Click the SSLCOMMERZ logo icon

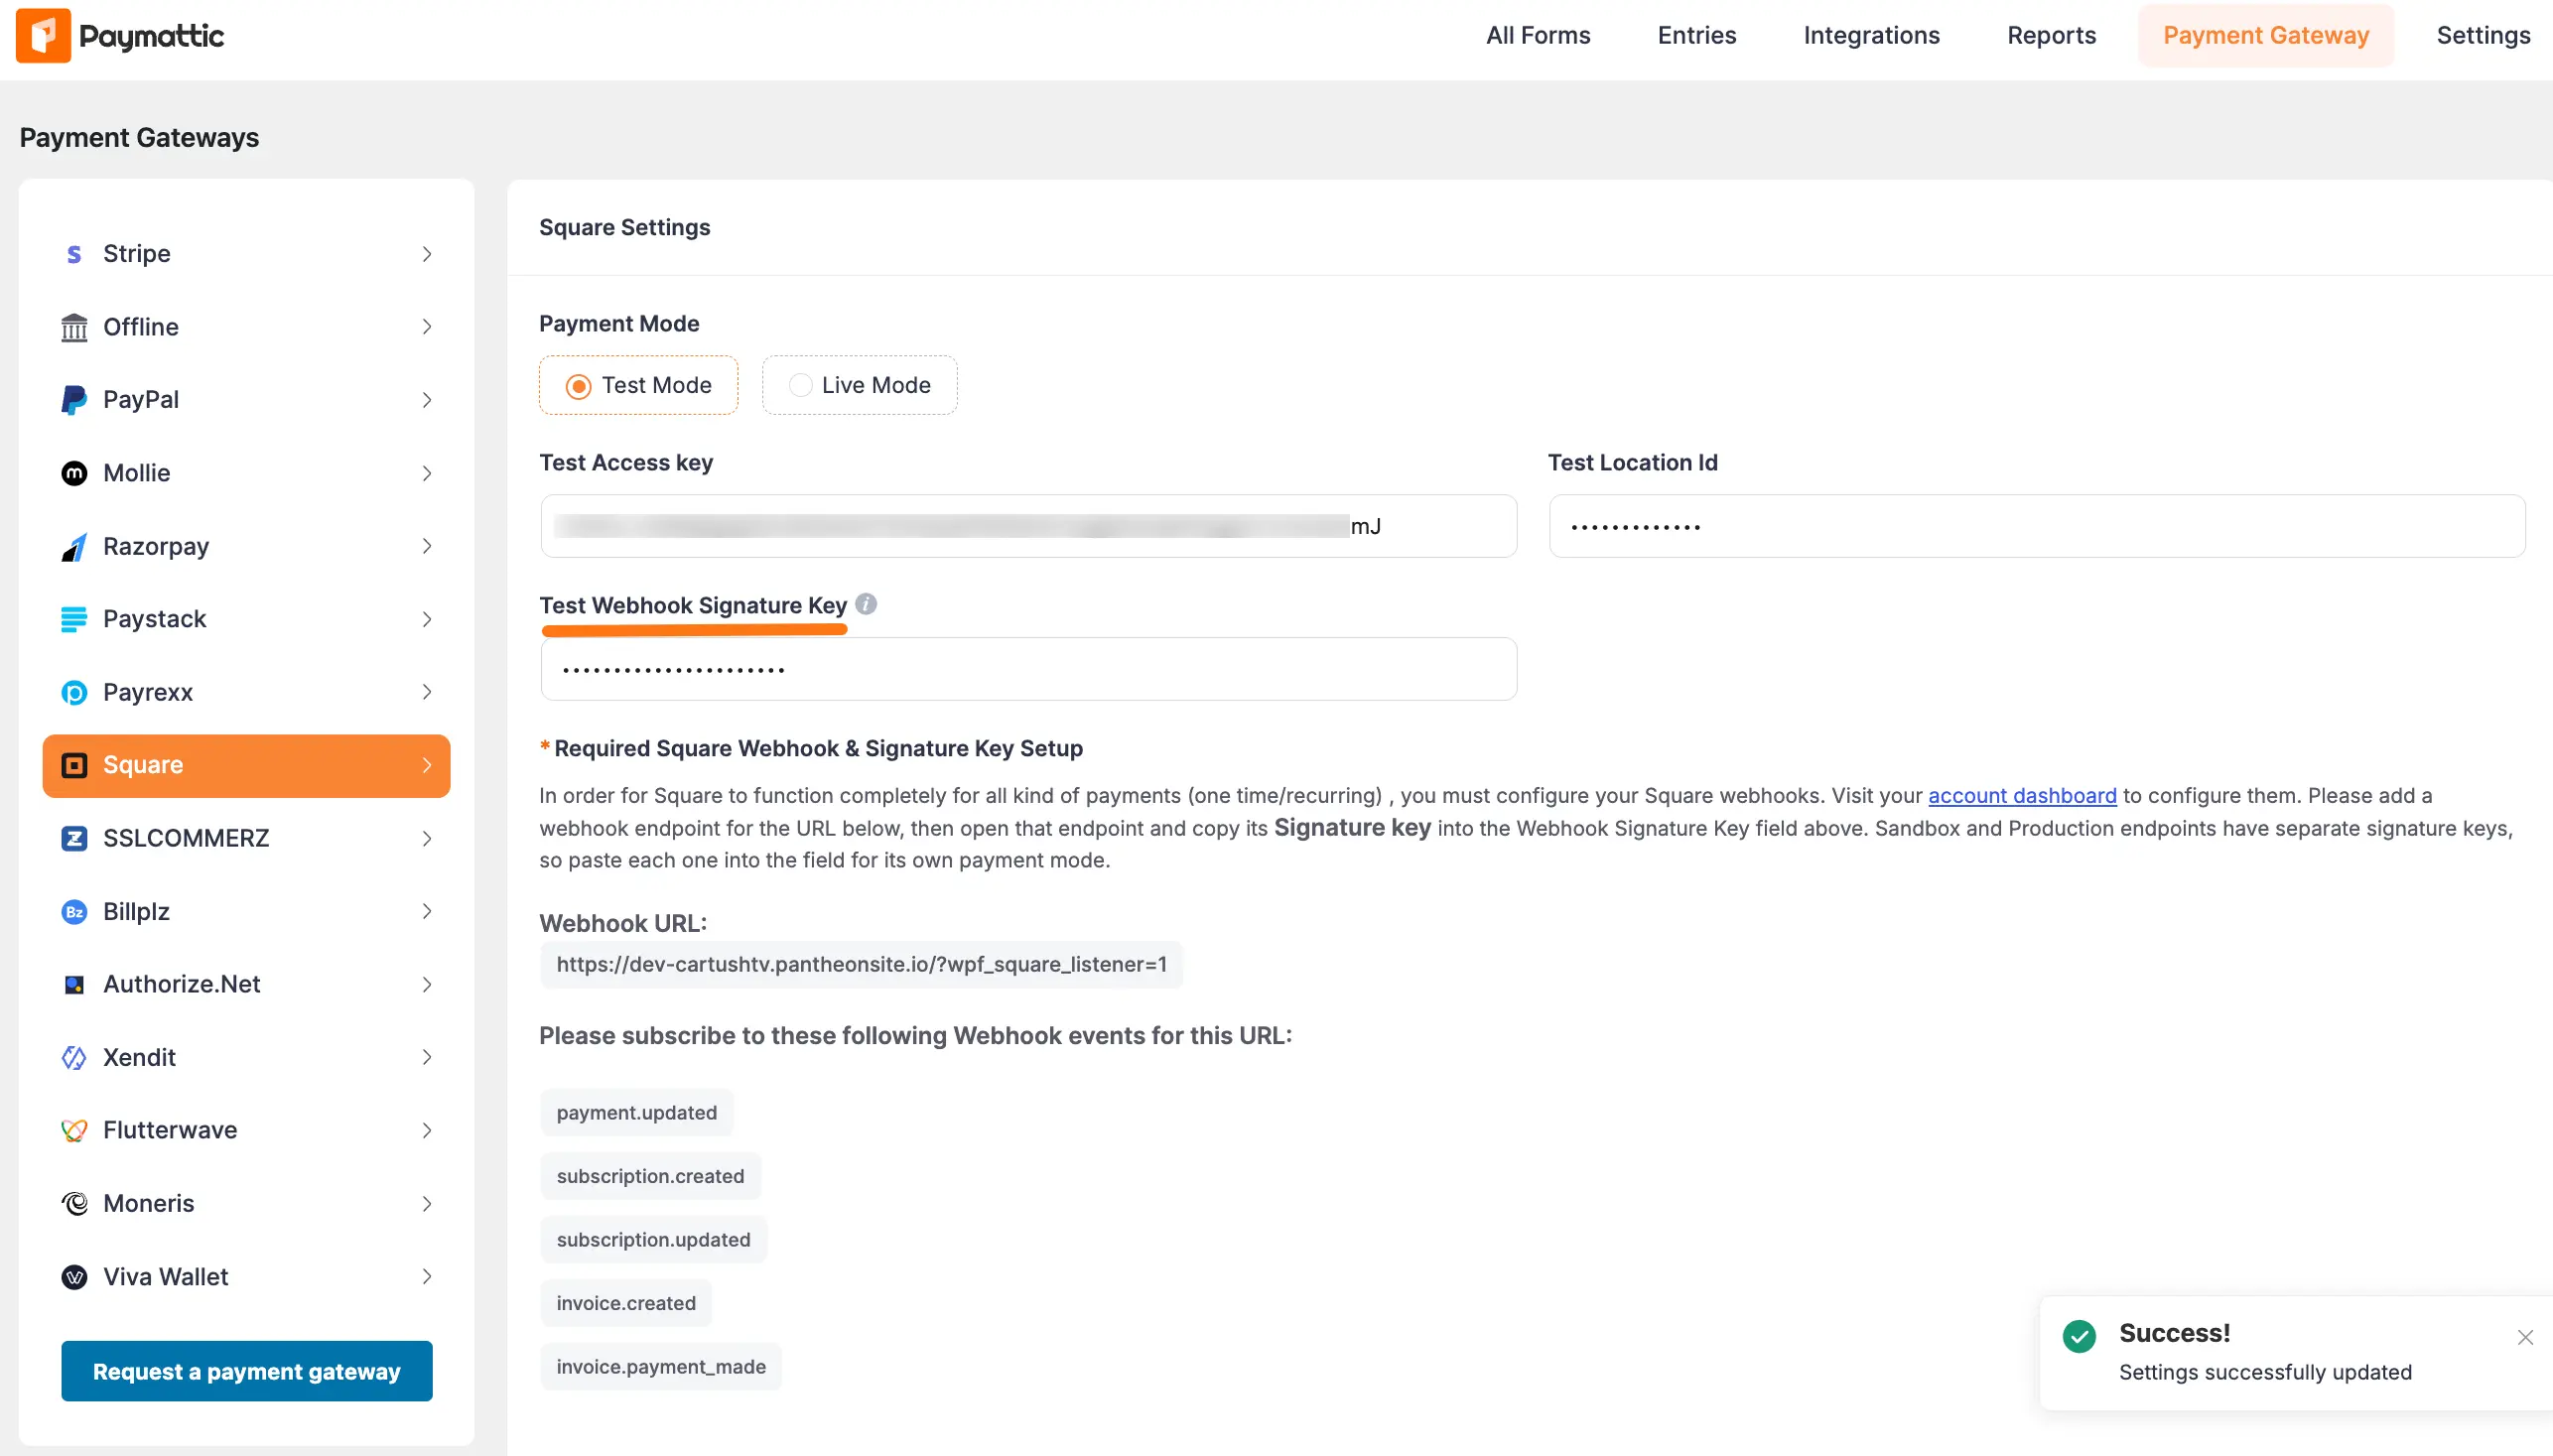[74, 838]
